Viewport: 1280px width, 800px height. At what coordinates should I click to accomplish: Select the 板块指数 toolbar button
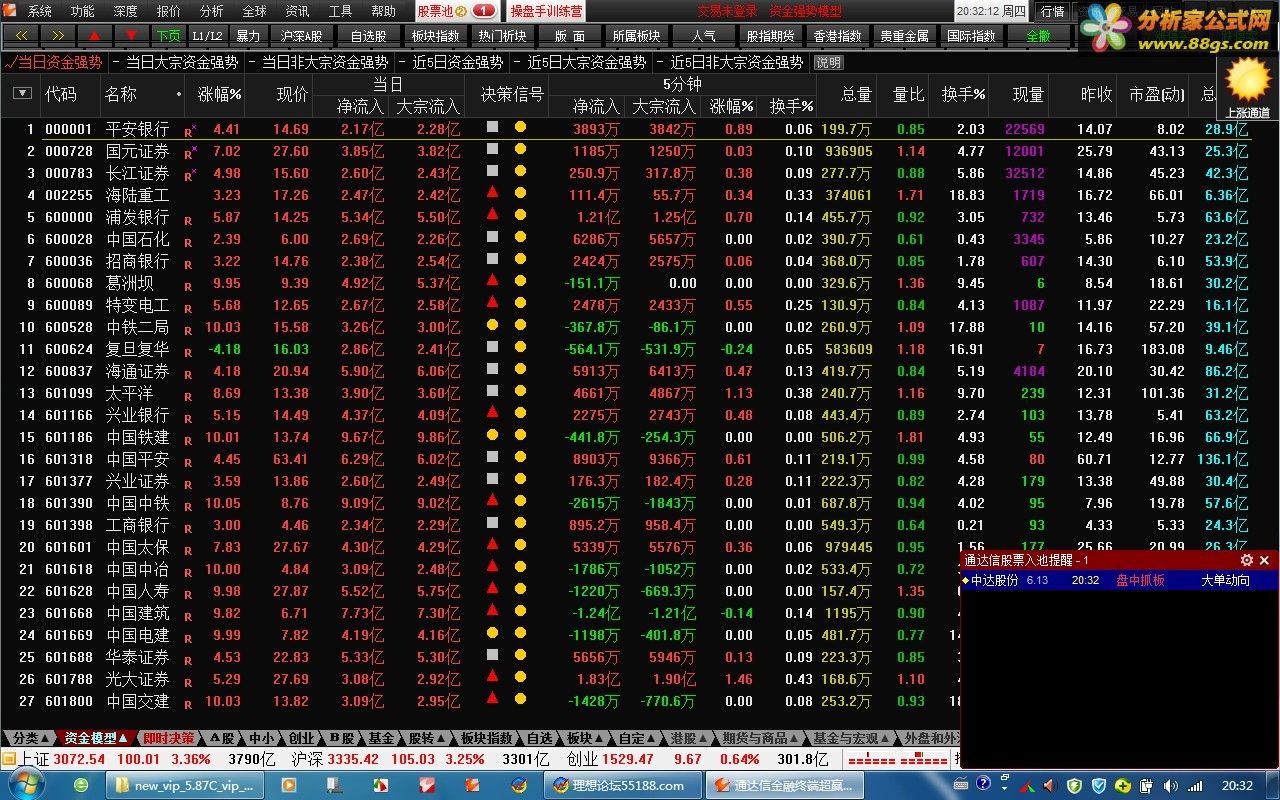click(x=435, y=35)
